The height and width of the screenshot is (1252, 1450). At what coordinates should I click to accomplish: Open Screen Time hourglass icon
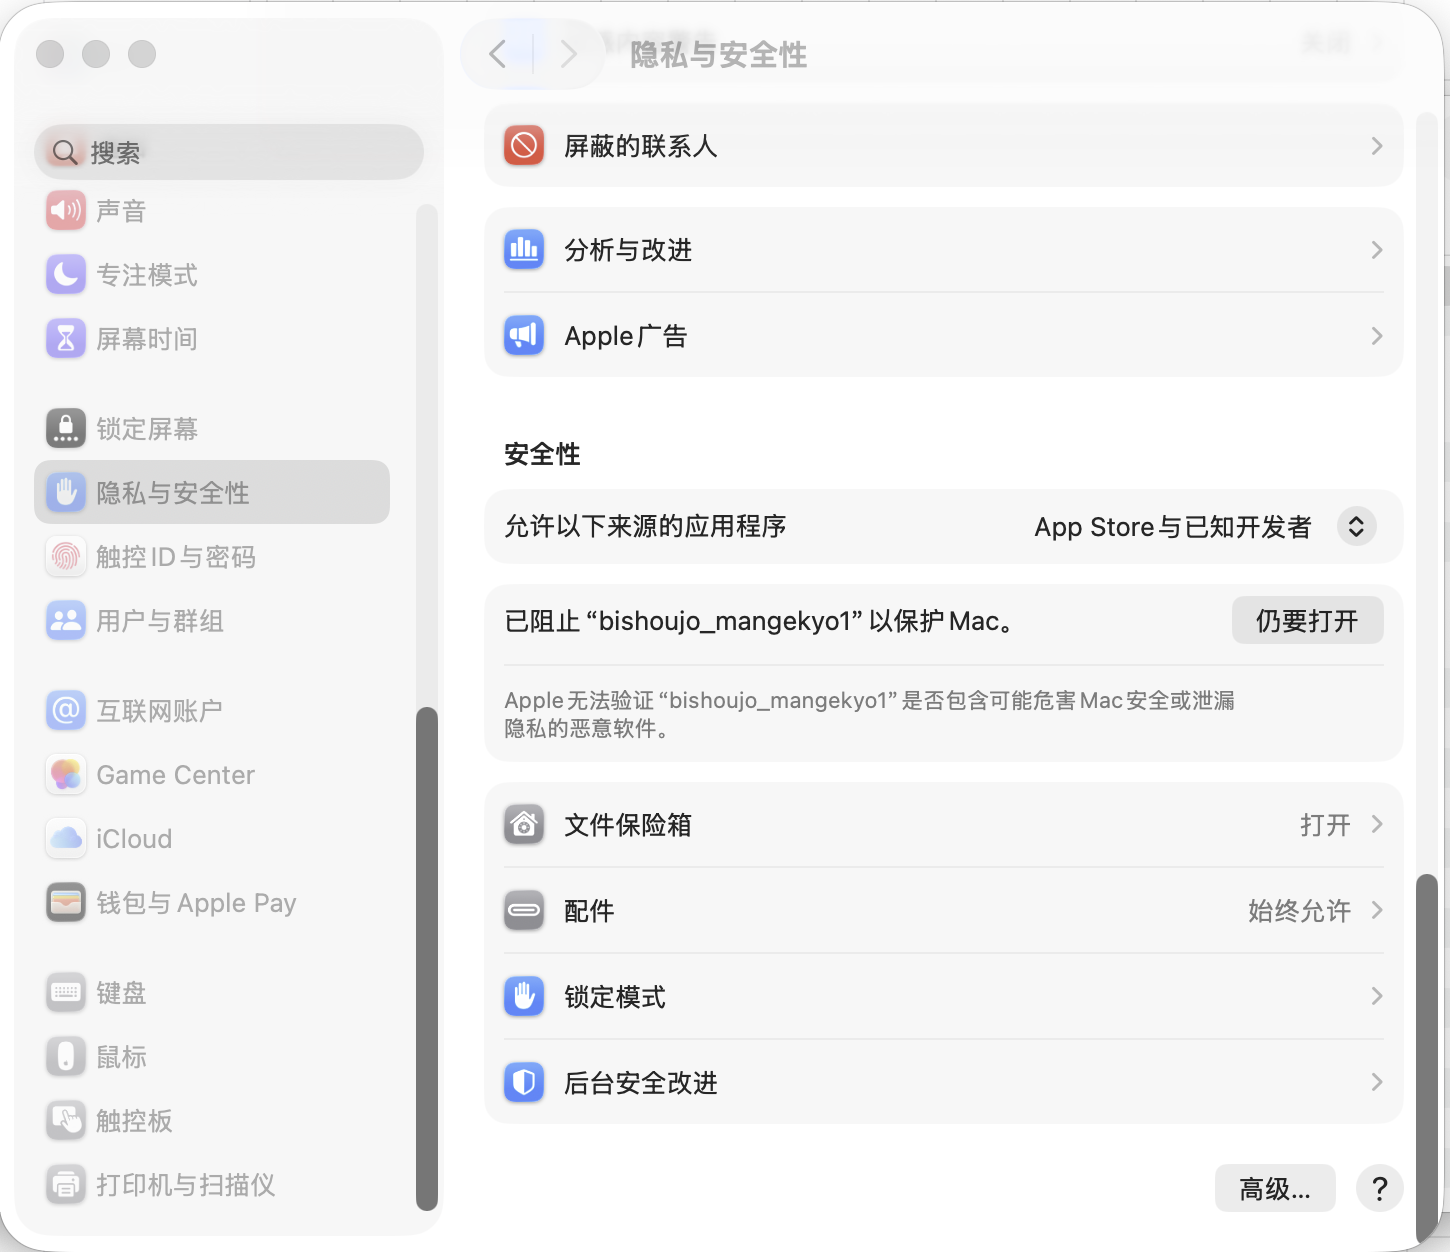coord(66,338)
